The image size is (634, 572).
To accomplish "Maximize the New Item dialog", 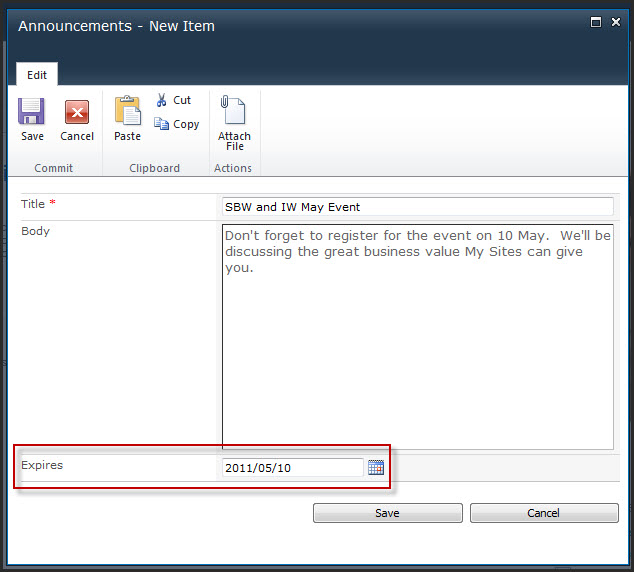I will click(596, 21).
